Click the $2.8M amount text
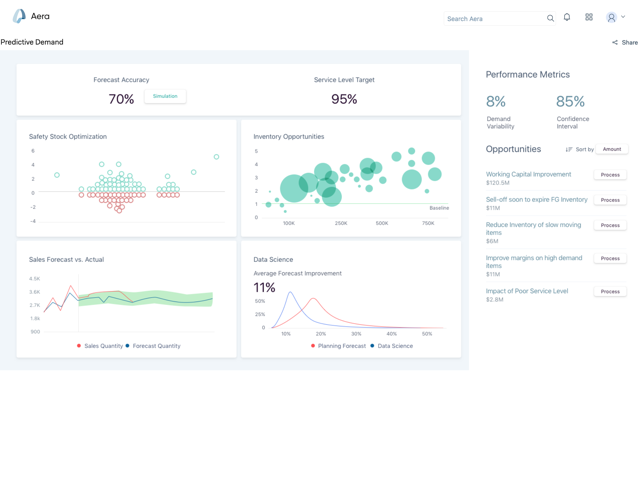Viewport: 643px width, 482px height. click(495, 300)
